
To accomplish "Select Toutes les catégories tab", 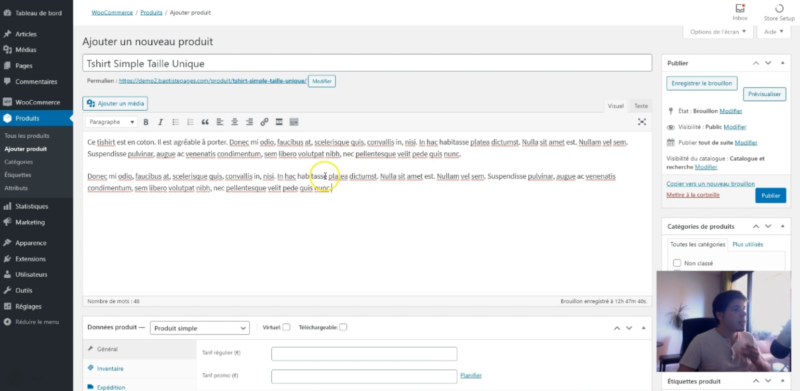I will [697, 245].
